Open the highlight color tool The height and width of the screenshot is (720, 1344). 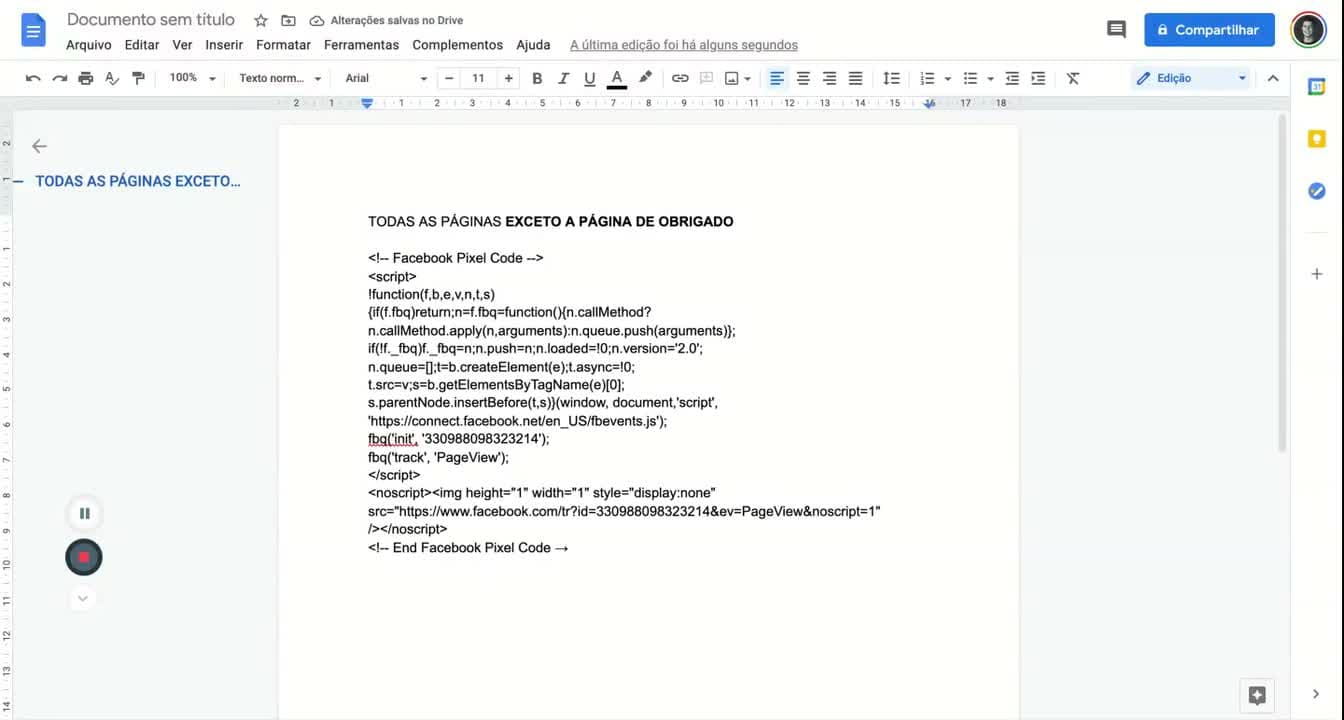[645, 78]
